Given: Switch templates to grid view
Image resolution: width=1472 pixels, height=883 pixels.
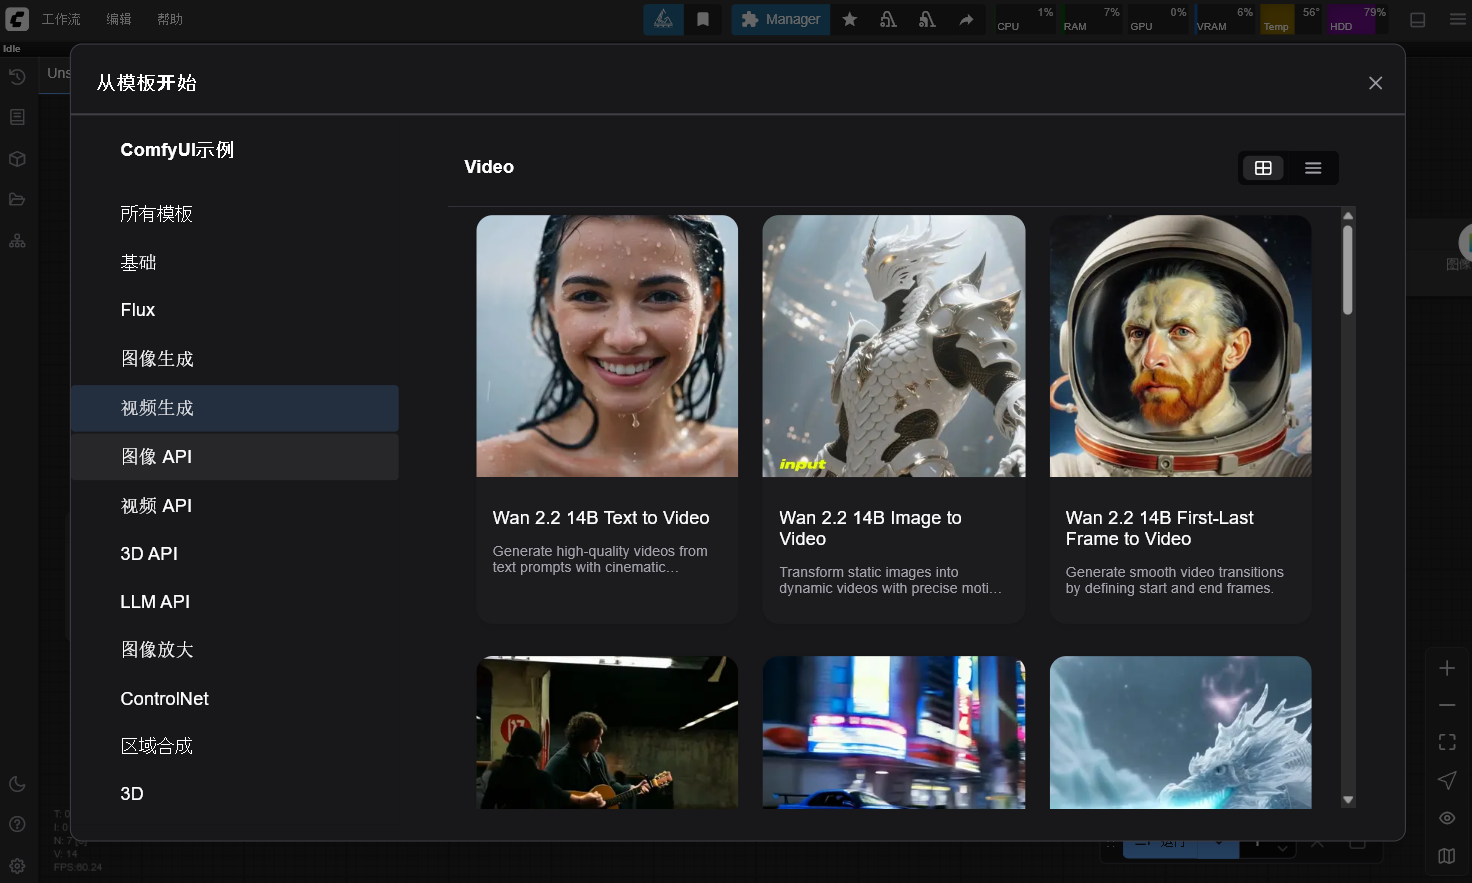Looking at the screenshot, I should 1263,168.
